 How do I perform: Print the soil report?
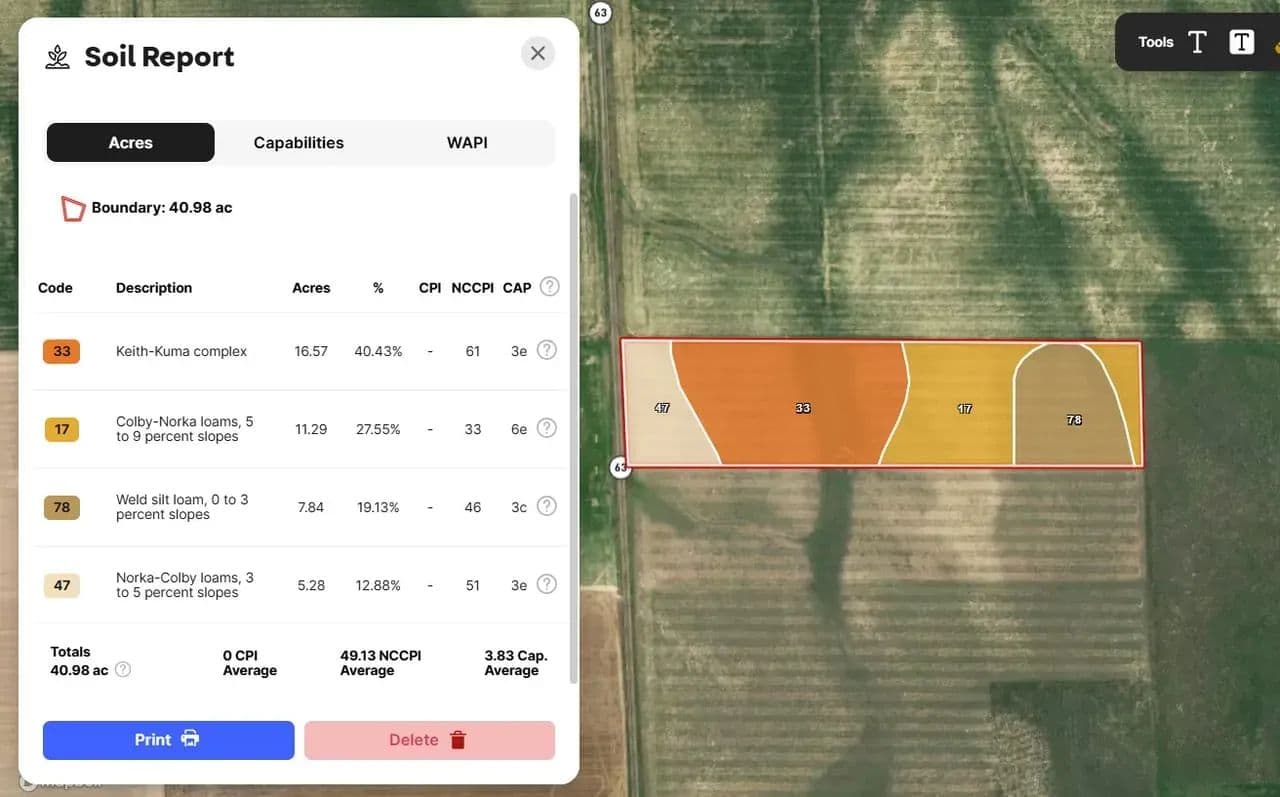tap(168, 740)
